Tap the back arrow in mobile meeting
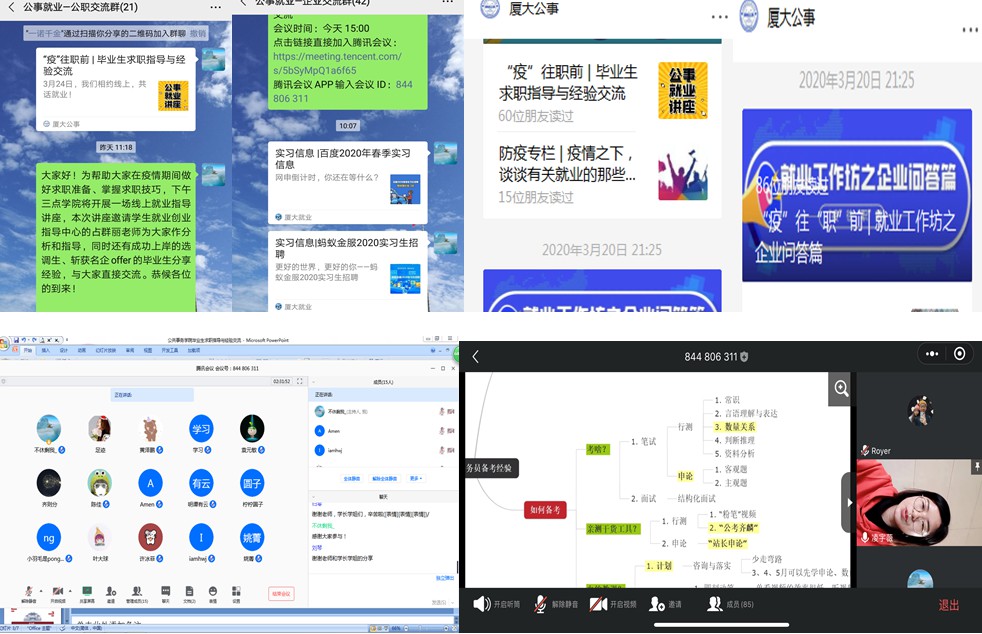Viewport: 982px width, 634px height. click(x=476, y=356)
